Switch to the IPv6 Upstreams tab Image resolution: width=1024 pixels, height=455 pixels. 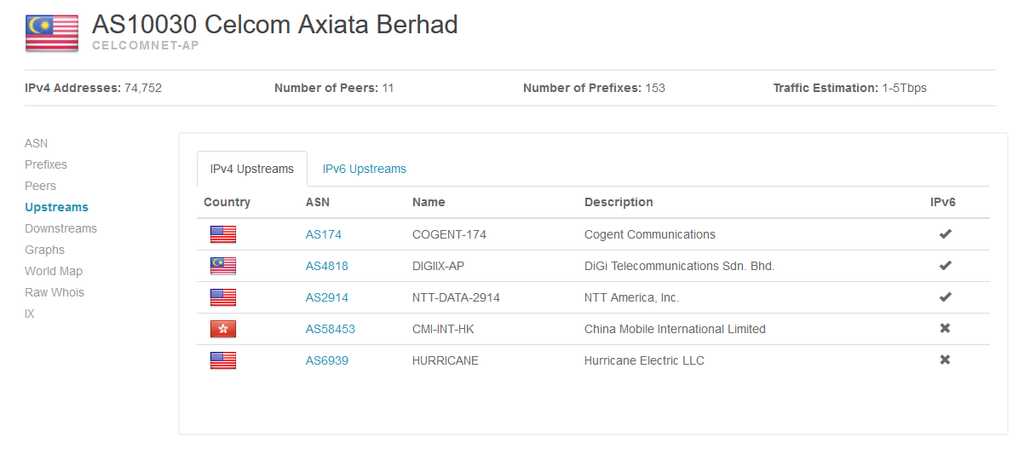tap(364, 169)
